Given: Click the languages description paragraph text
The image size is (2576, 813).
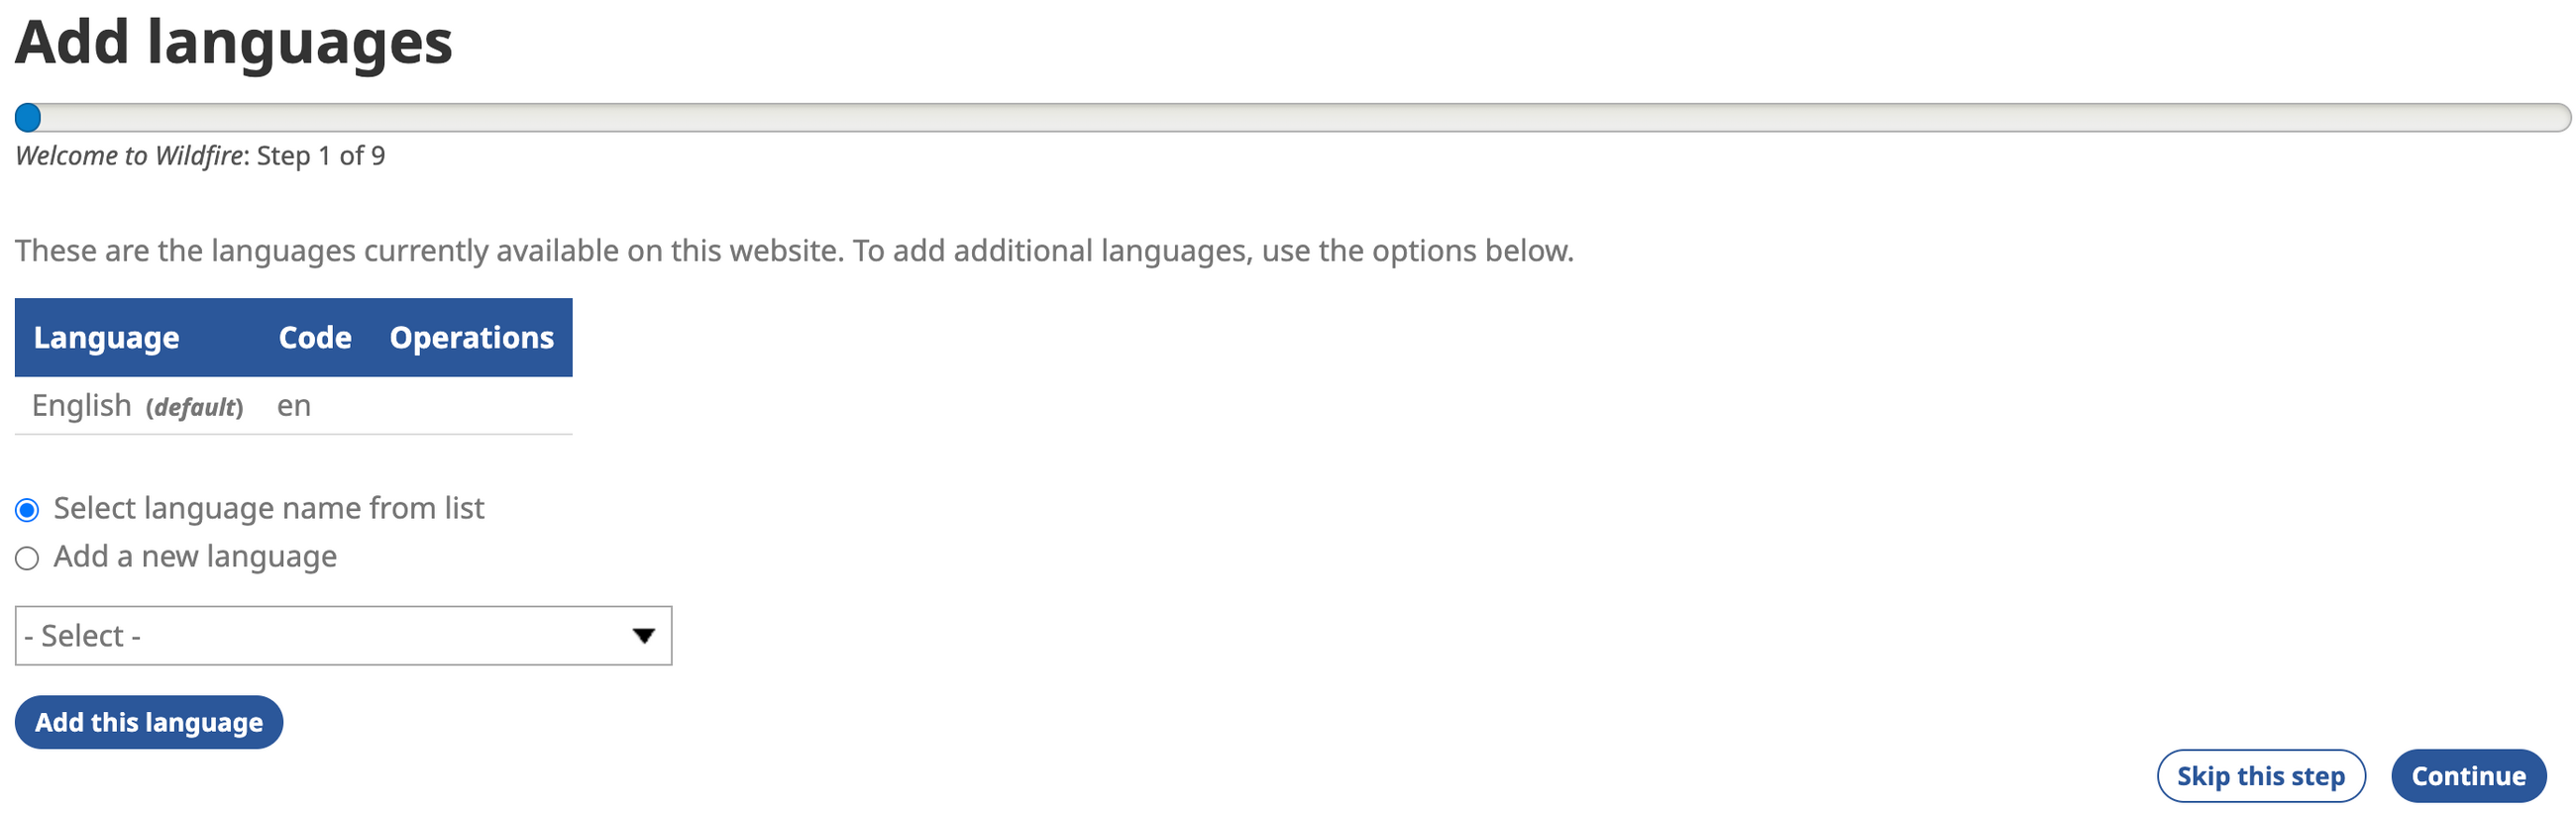Looking at the screenshot, I should point(793,250).
